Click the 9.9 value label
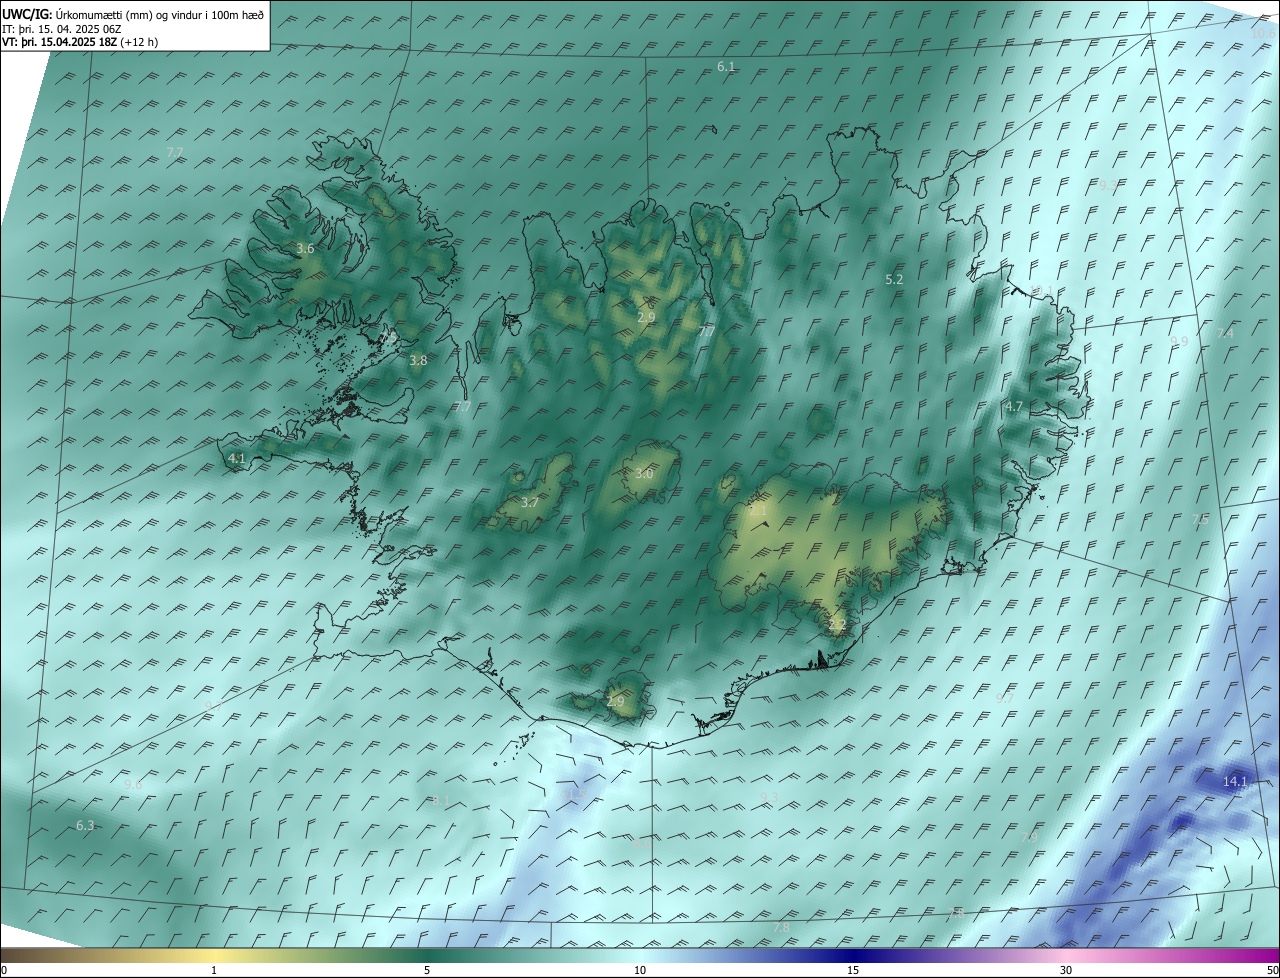 (1179, 341)
